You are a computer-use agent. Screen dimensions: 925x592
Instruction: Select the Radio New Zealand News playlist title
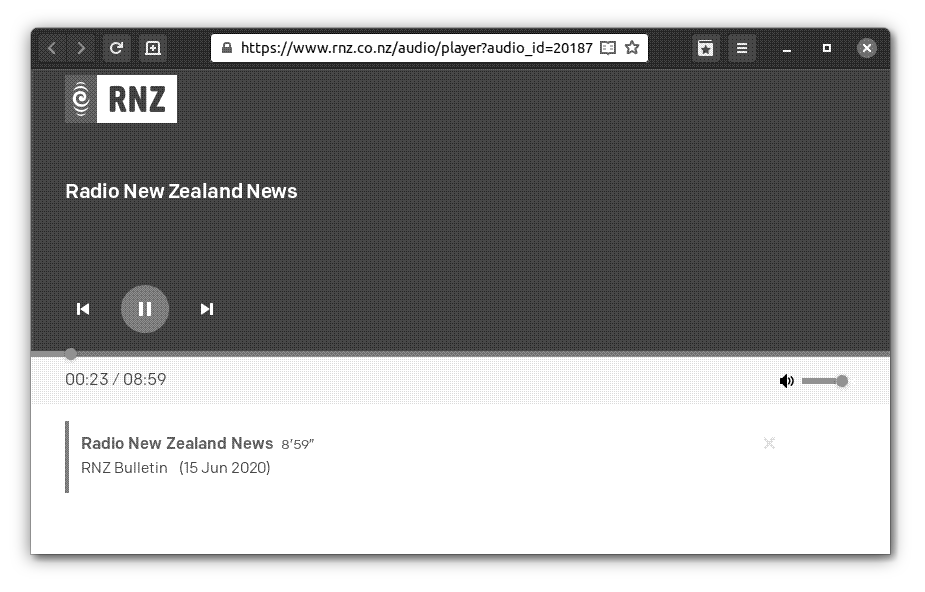tap(177, 443)
